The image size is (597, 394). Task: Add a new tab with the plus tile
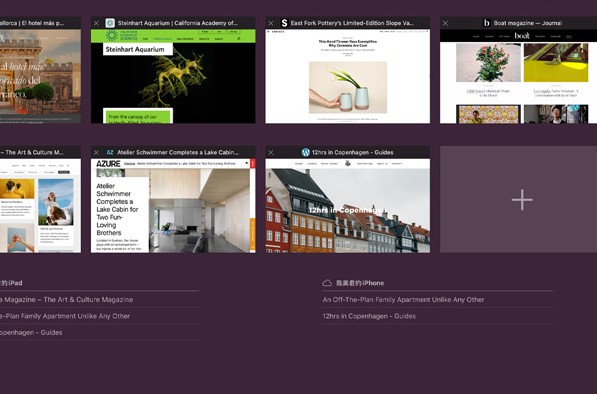pos(522,199)
